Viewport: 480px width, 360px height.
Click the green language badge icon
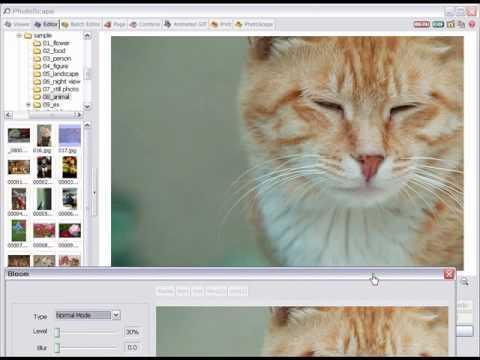(438, 24)
